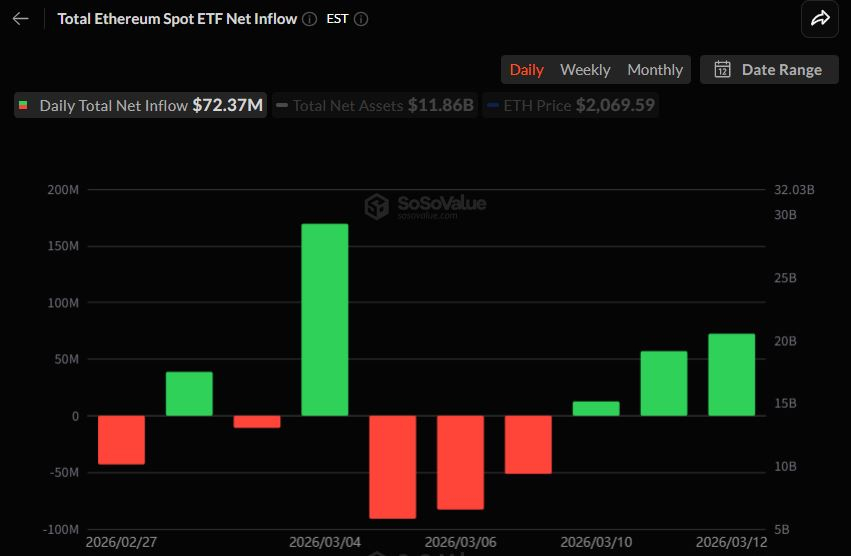This screenshot has height=556, width=851.
Task: Switch to the Monthly view
Action: [x=655, y=70]
